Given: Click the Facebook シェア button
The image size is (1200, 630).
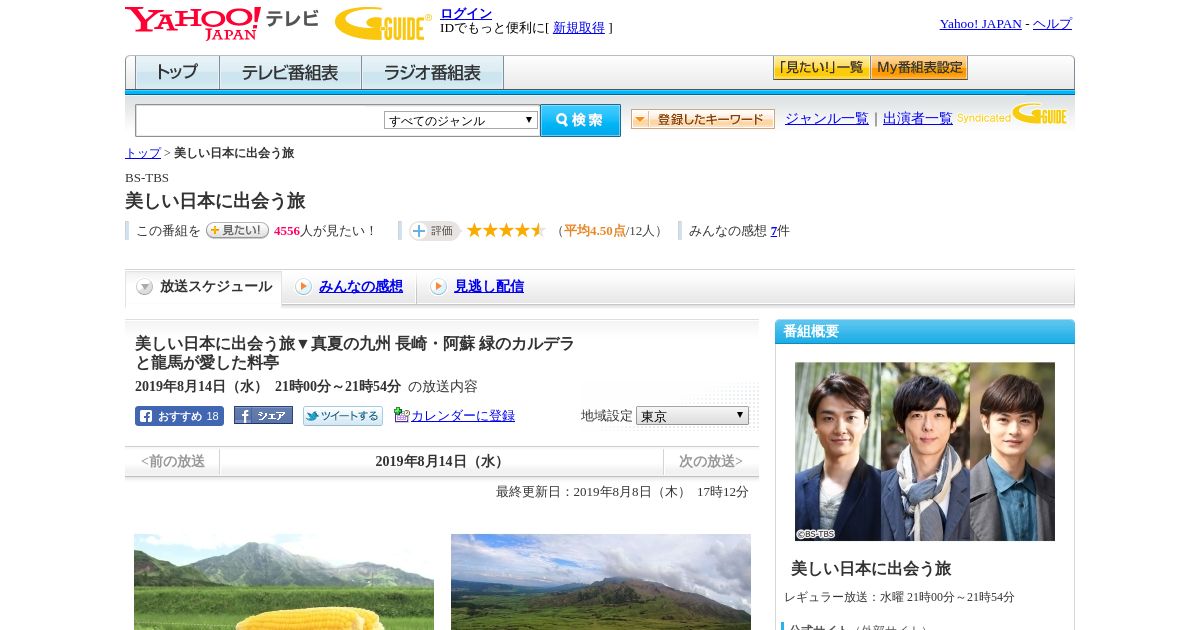Looking at the screenshot, I should 263,415.
